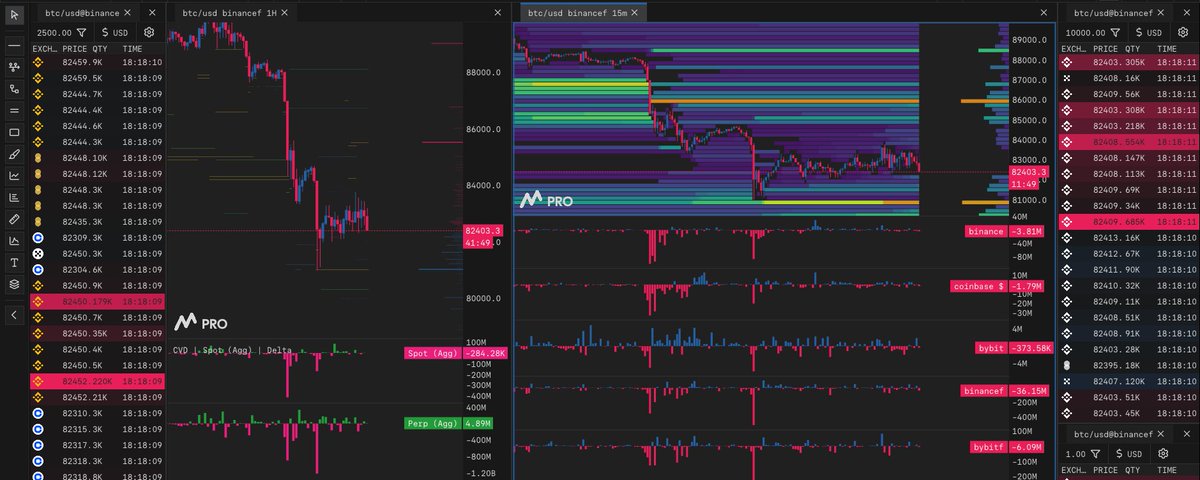The image size is (1200, 480).
Task: Select the 82459.9K trade at 18:18:10
Action: tap(98, 62)
